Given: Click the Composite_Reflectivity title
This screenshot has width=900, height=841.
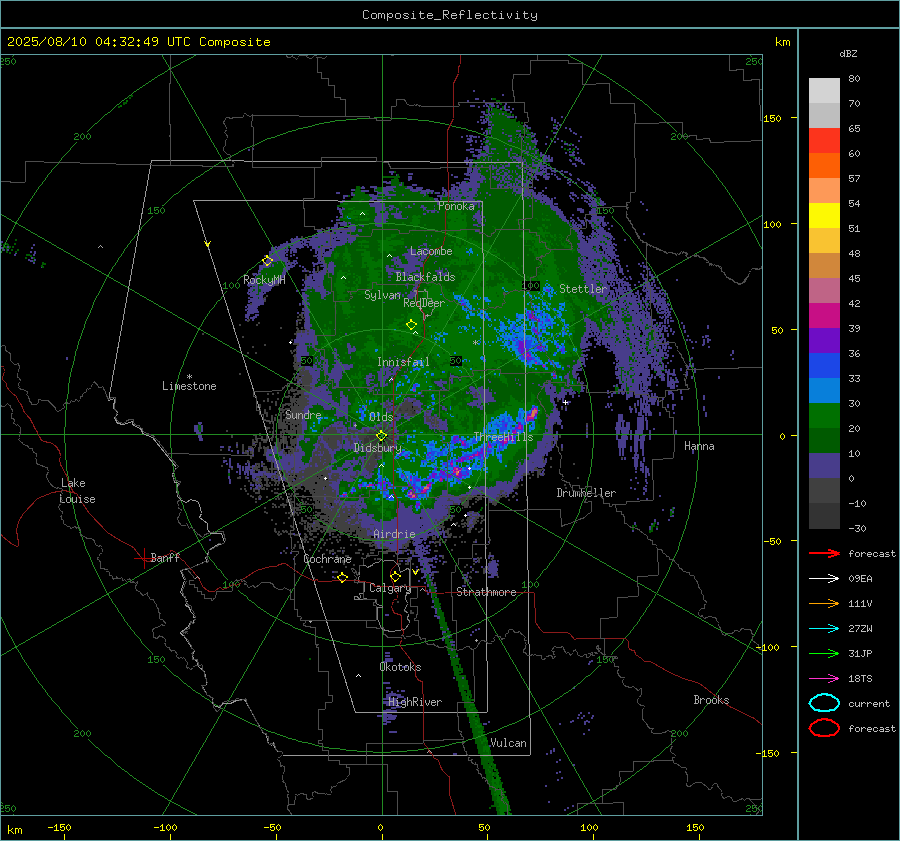Looking at the screenshot, I should 450,15.
